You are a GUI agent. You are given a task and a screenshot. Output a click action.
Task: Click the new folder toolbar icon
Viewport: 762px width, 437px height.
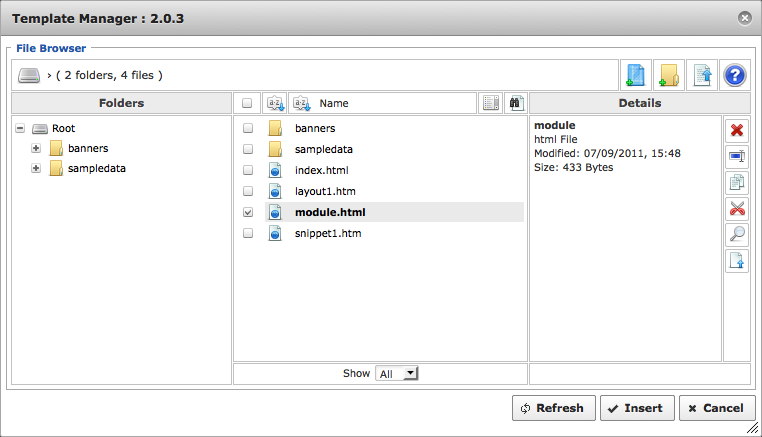669,75
